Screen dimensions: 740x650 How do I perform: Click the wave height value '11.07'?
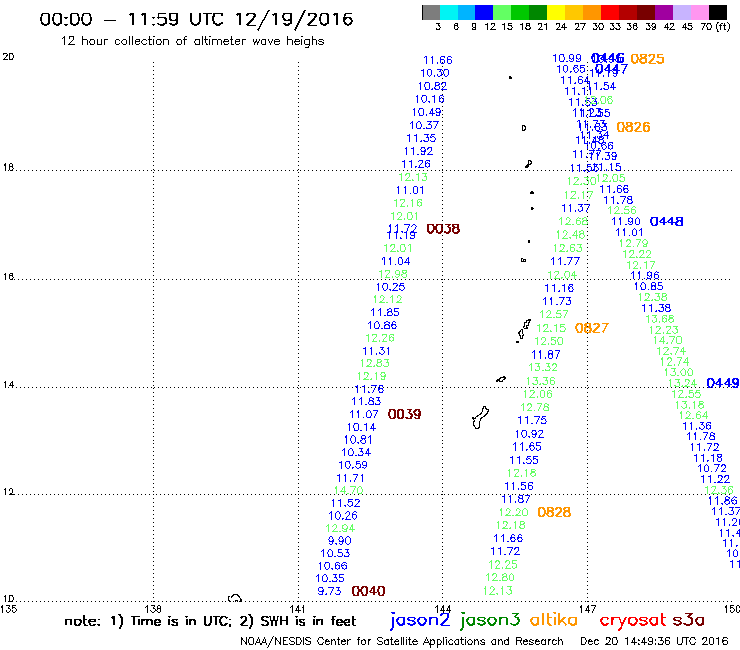click(363, 414)
